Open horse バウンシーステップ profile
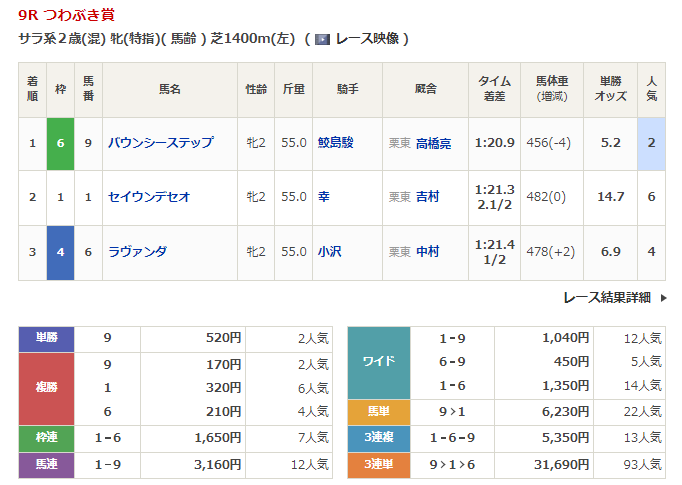The width and height of the screenshot is (682, 485). click(160, 143)
